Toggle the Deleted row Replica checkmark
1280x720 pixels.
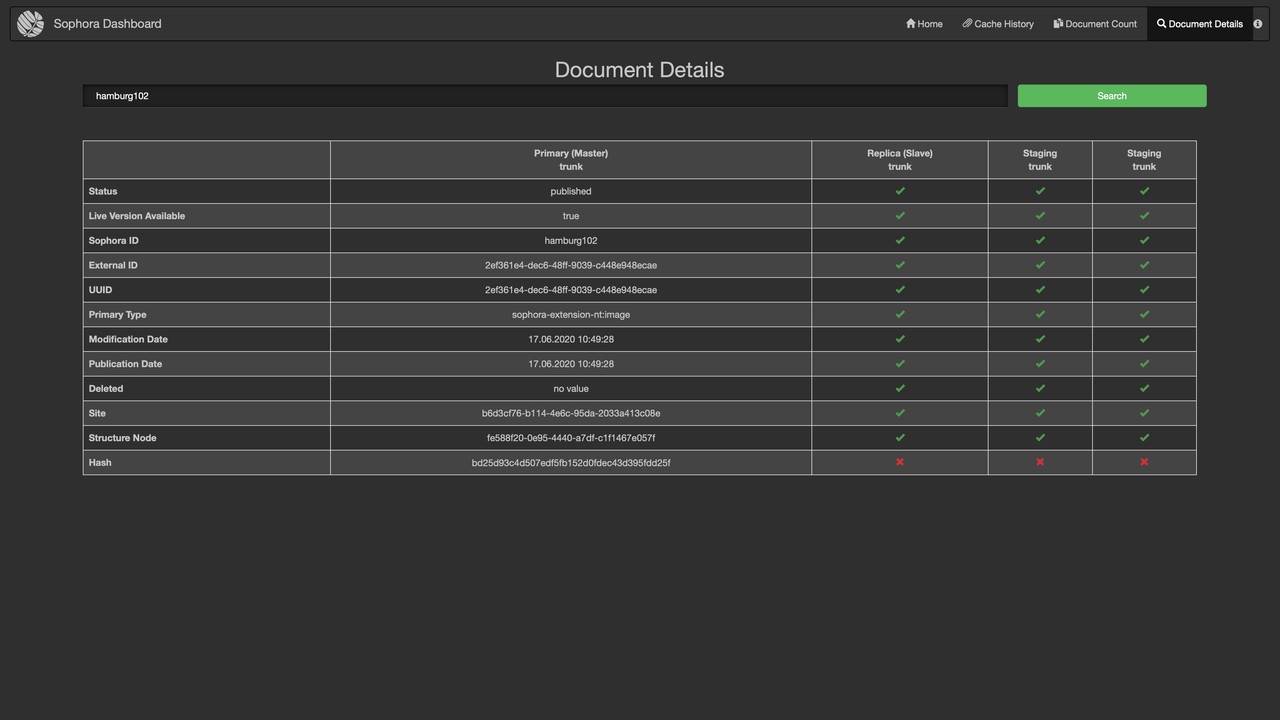(x=899, y=387)
